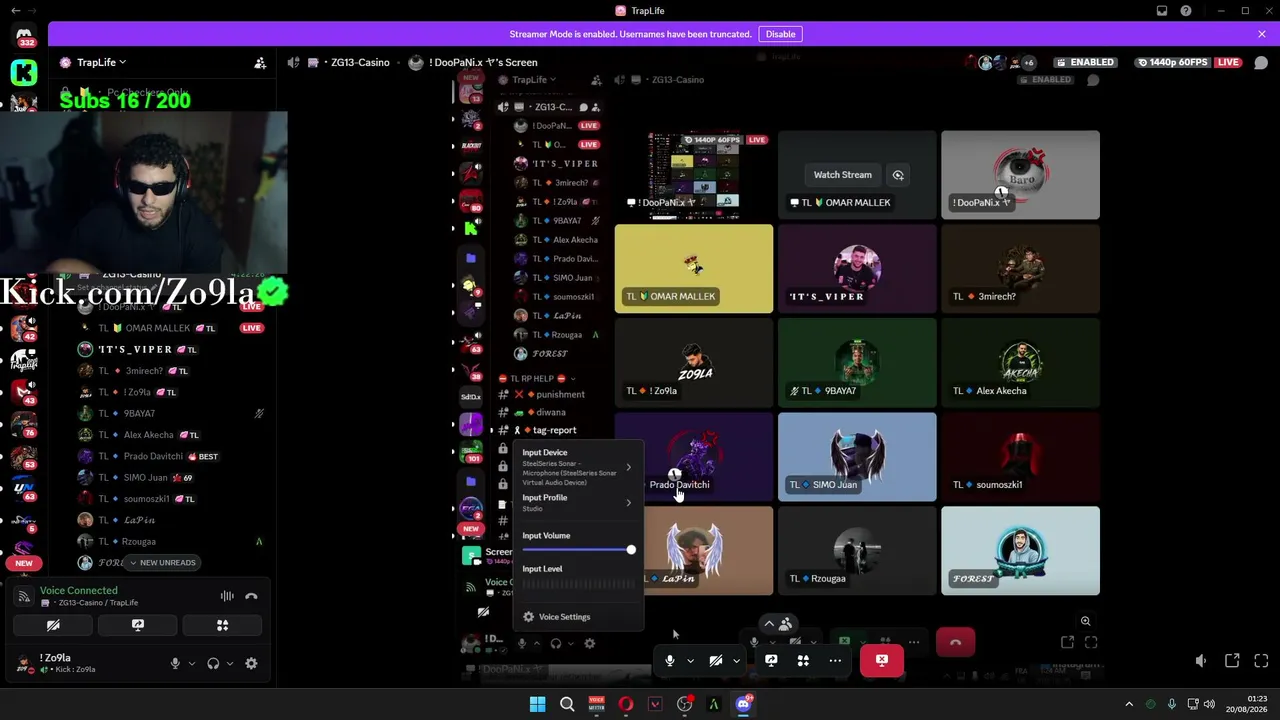The image size is (1280, 720).
Task: Collapse the TL RP HELP category
Action: tap(538, 379)
